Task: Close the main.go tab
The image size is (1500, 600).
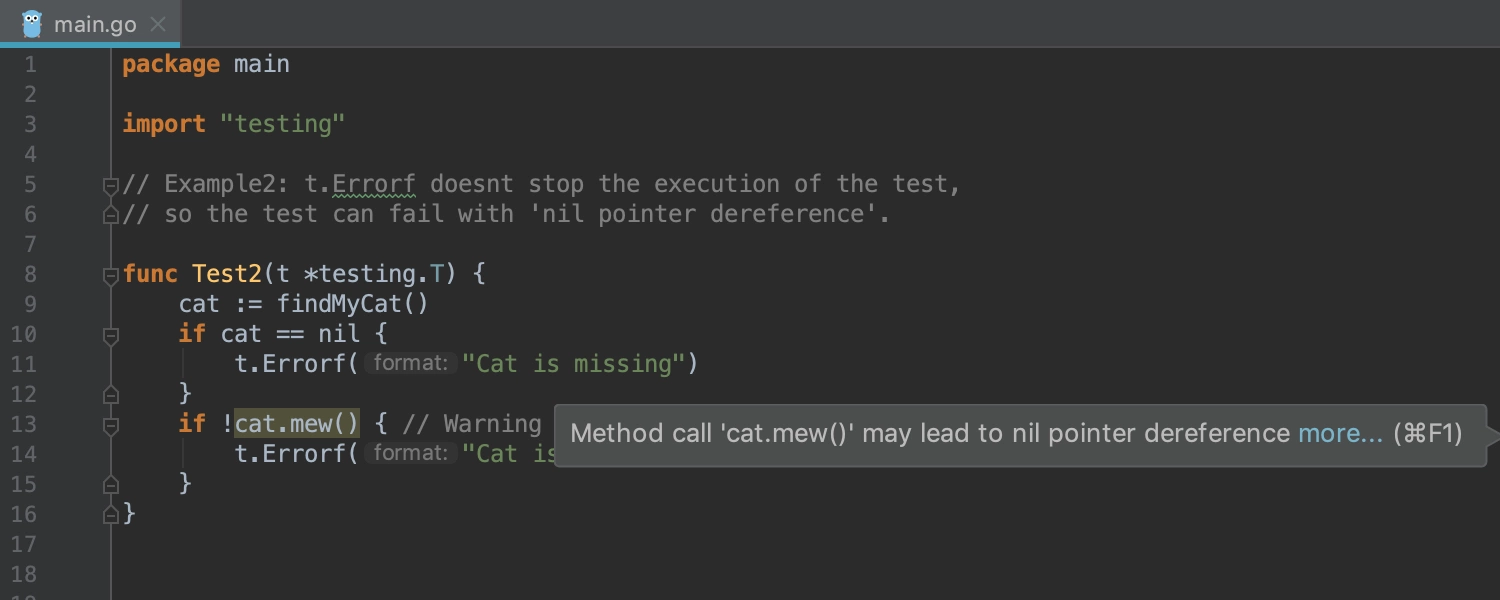Action: (158, 25)
